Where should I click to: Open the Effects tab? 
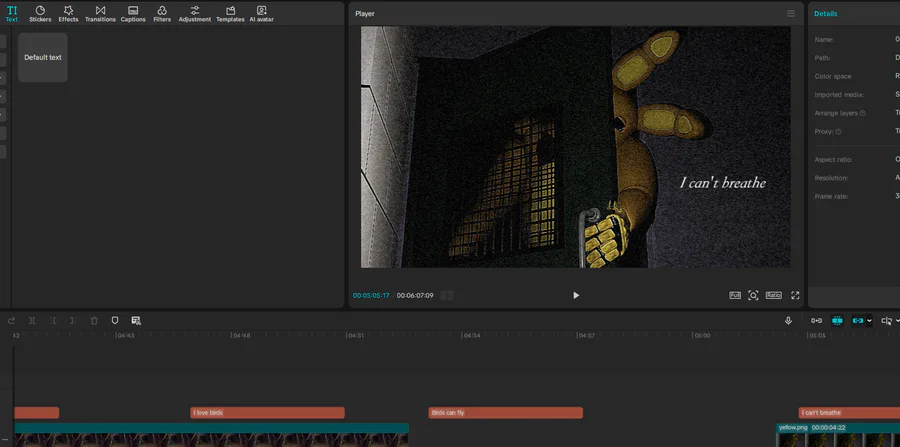click(68, 14)
